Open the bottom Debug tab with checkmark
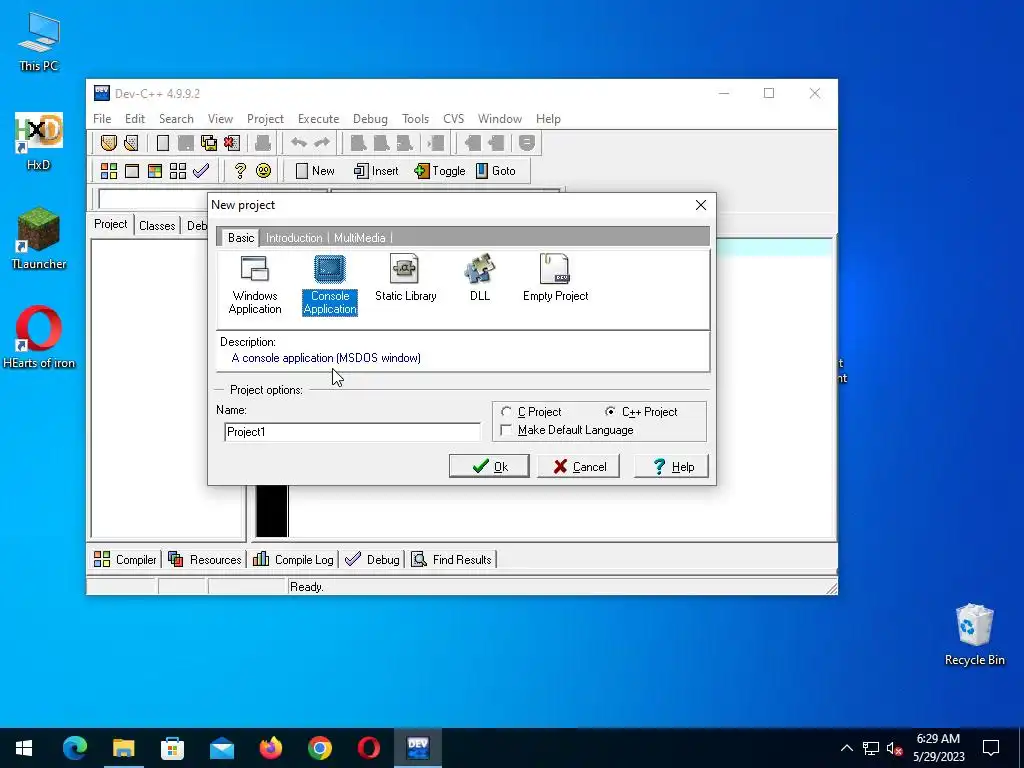Viewport: 1024px width, 768px height. (x=372, y=560)
